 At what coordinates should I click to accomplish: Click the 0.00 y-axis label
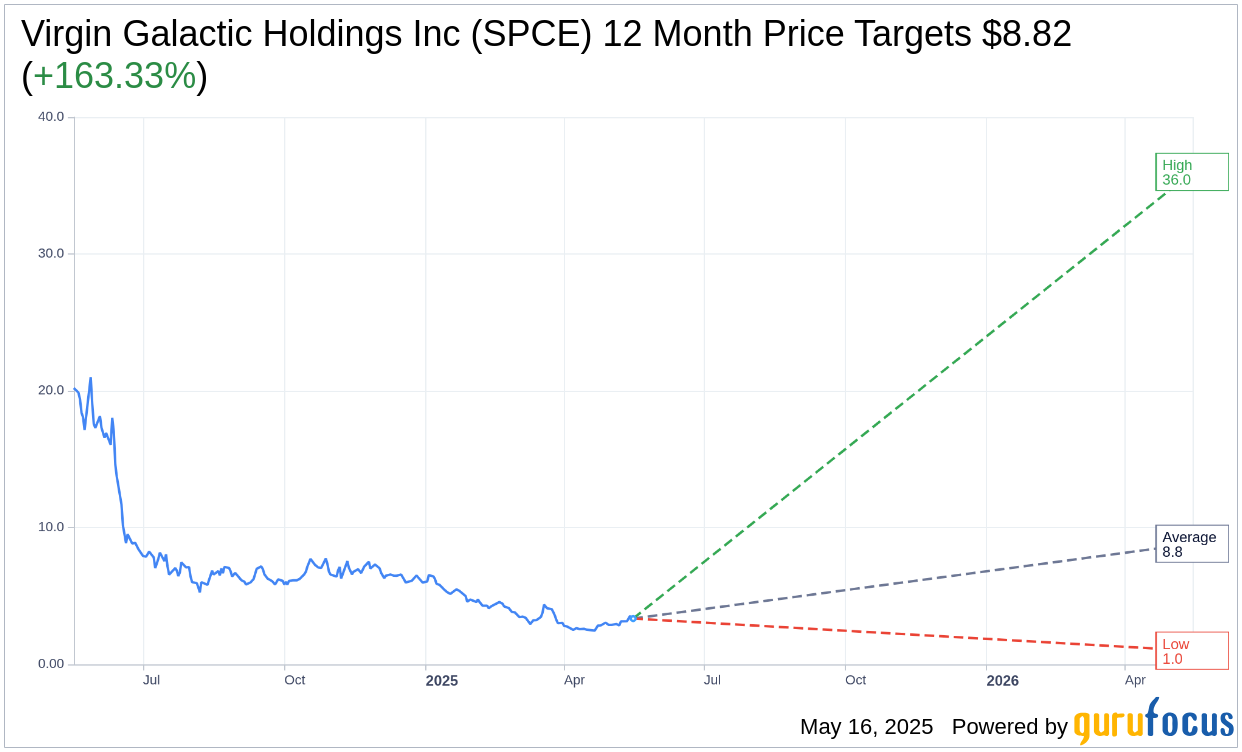(51, 664)
